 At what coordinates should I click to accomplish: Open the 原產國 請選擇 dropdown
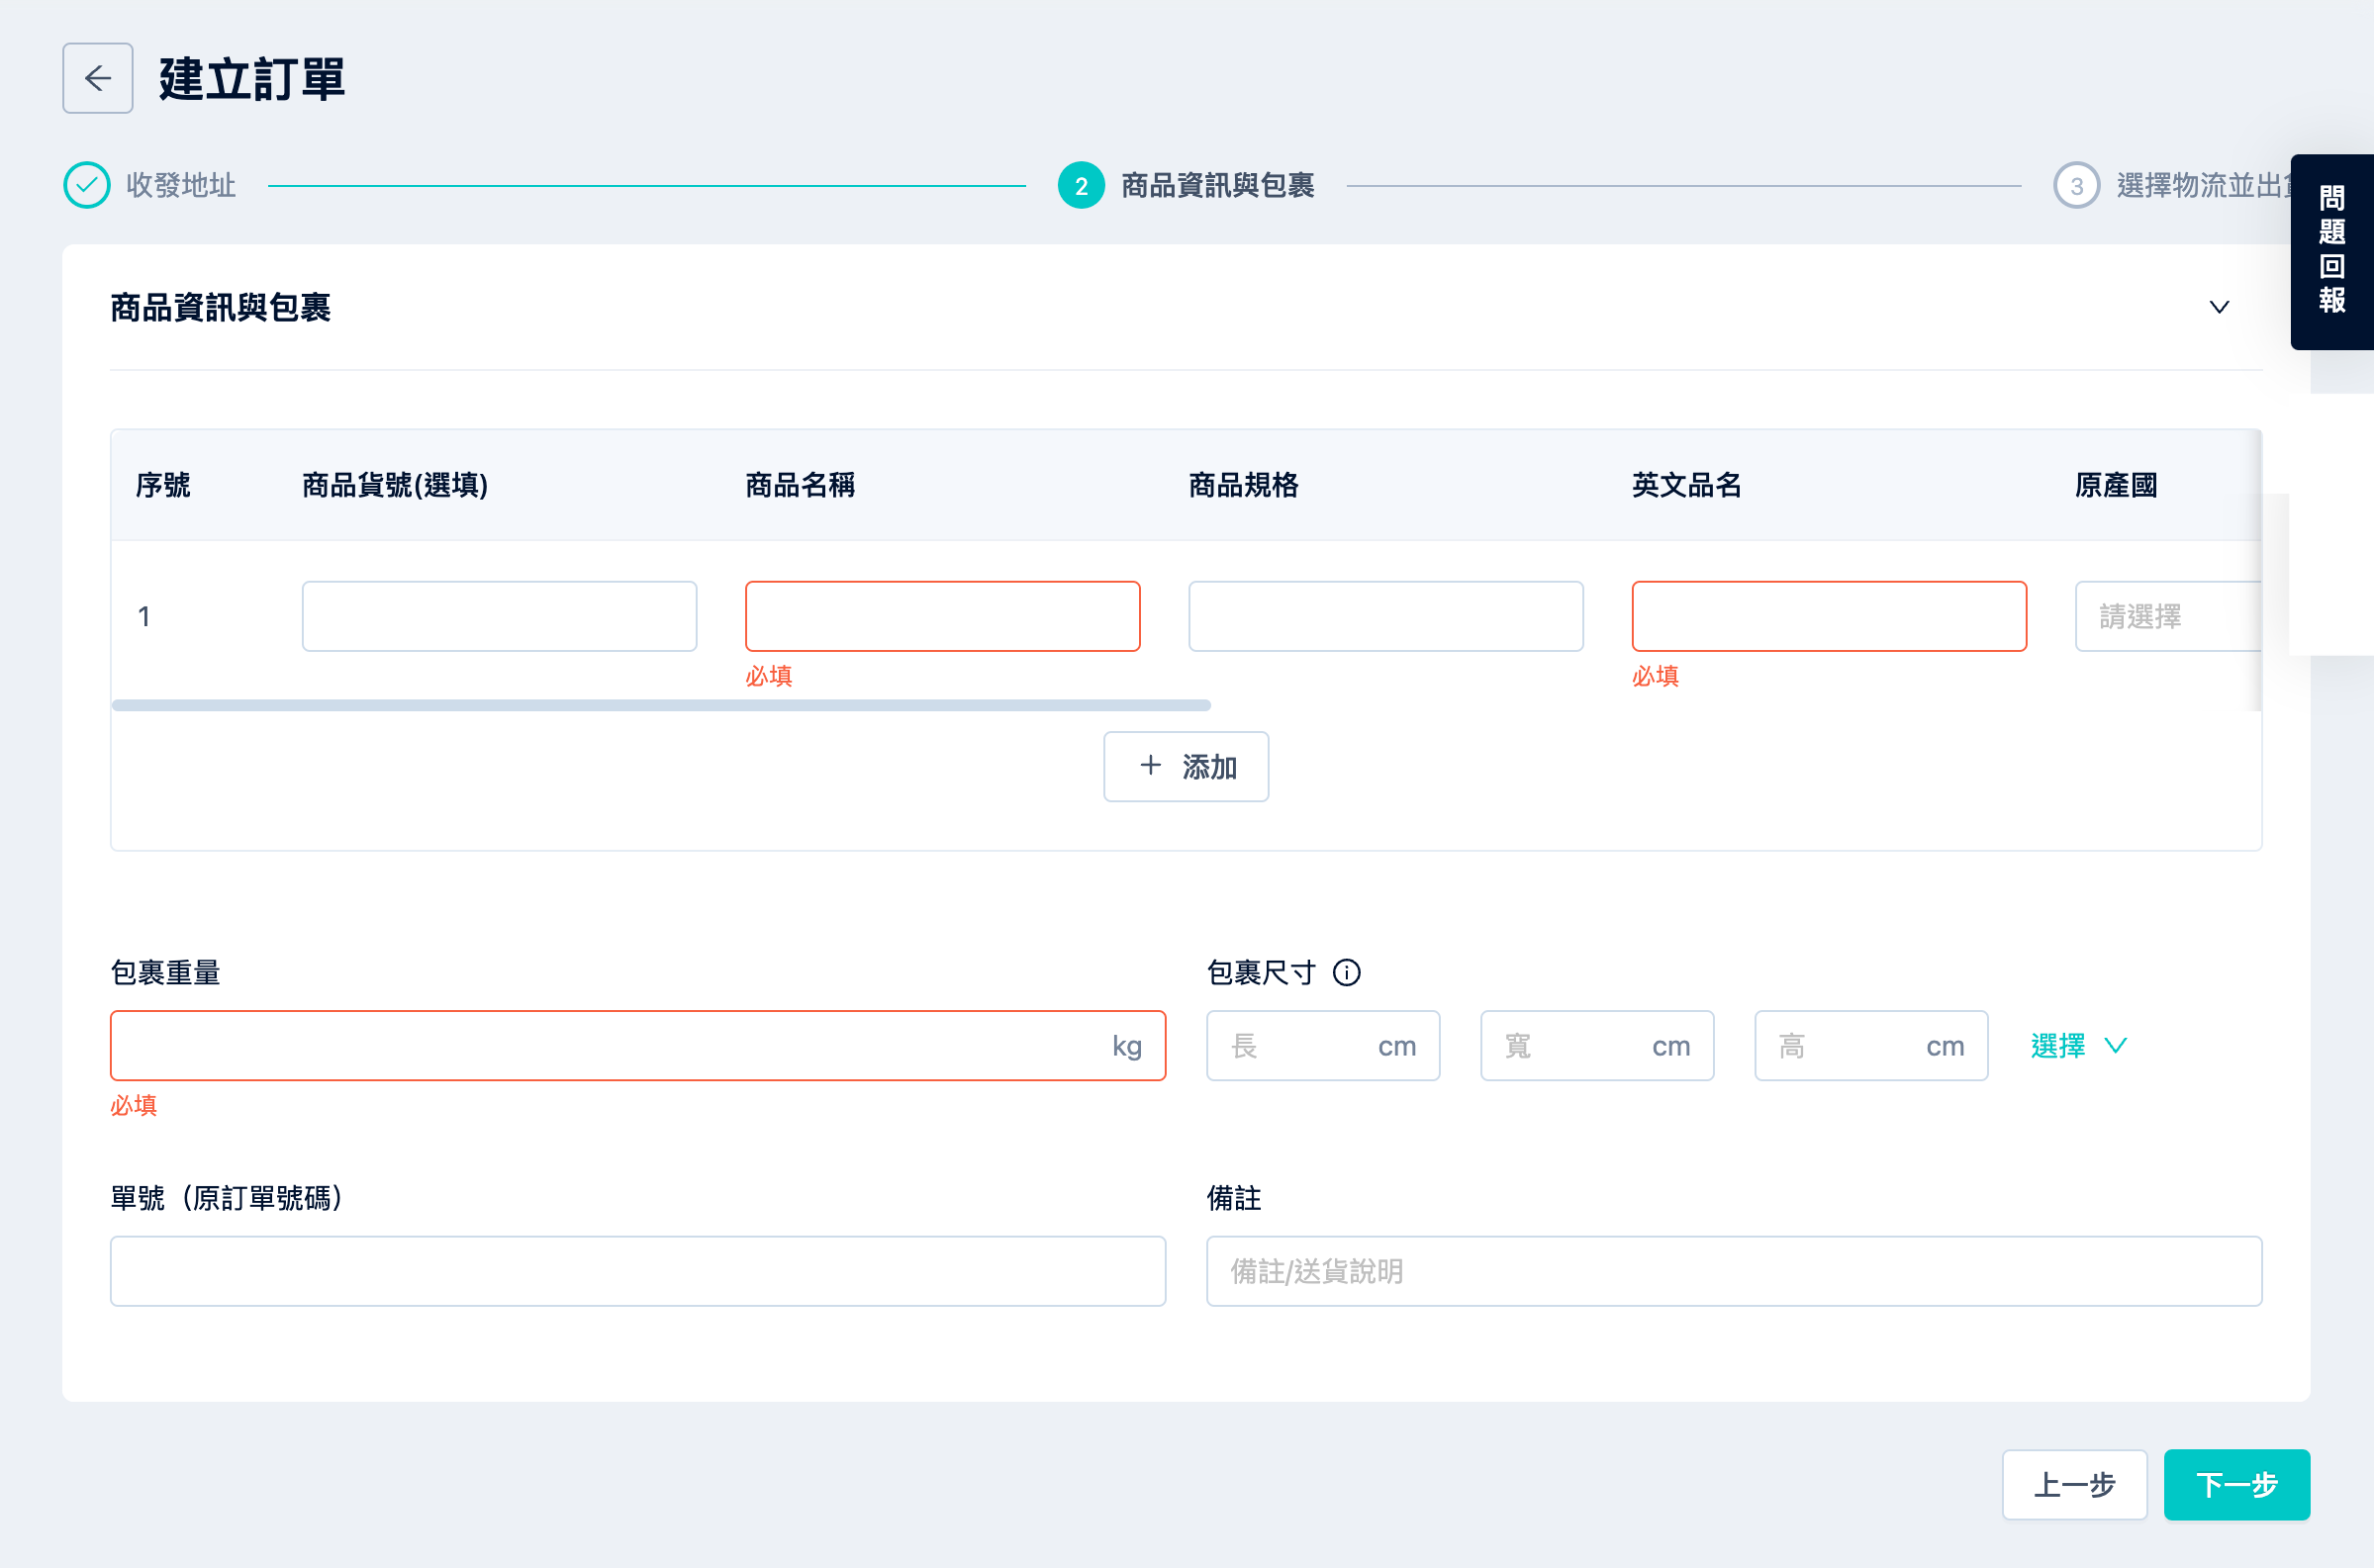pos(2167,616)
